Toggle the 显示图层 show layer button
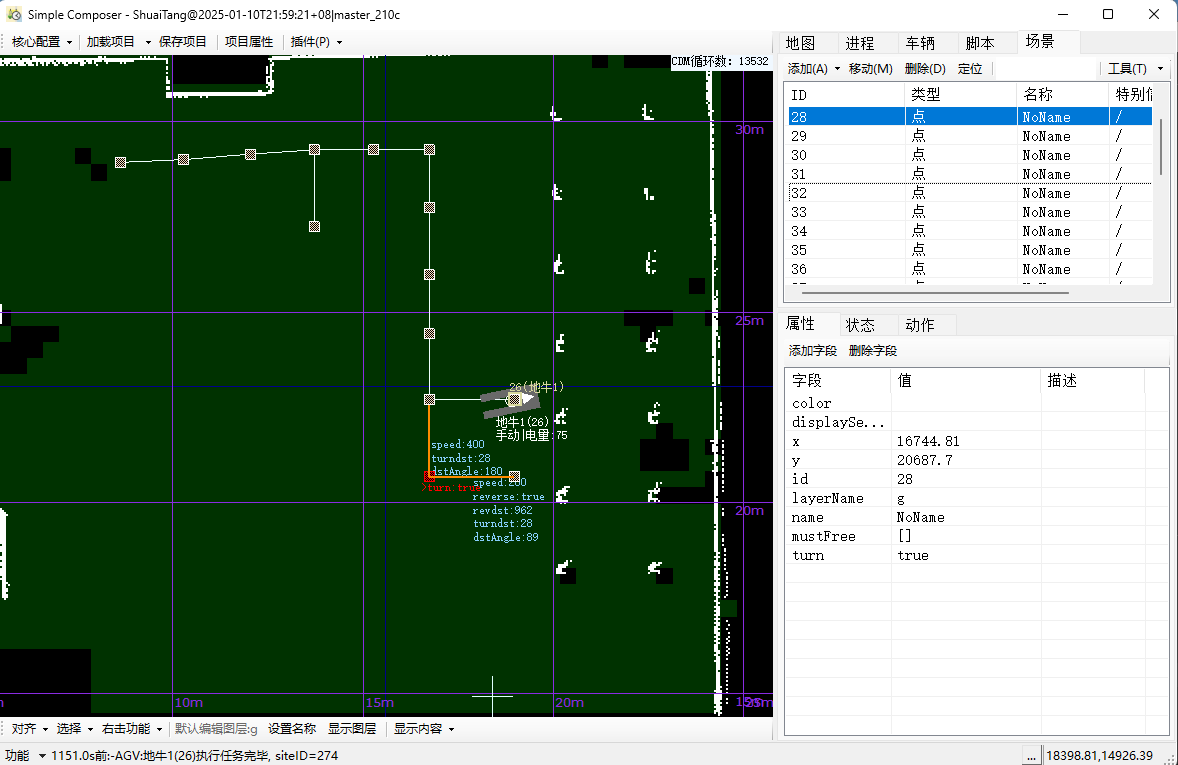Image resolution: width=1178 pixels, height=765 pixels. tap(351, 729)
